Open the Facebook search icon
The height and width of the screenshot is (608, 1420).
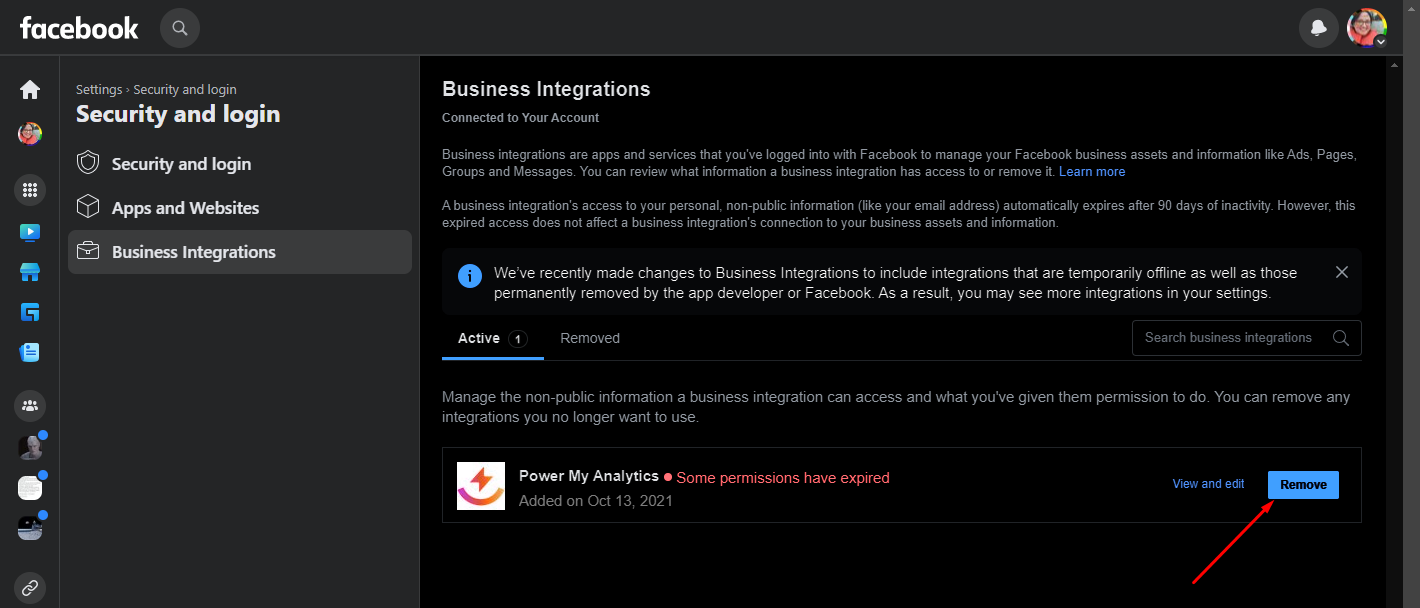click(x=180, y=28)
